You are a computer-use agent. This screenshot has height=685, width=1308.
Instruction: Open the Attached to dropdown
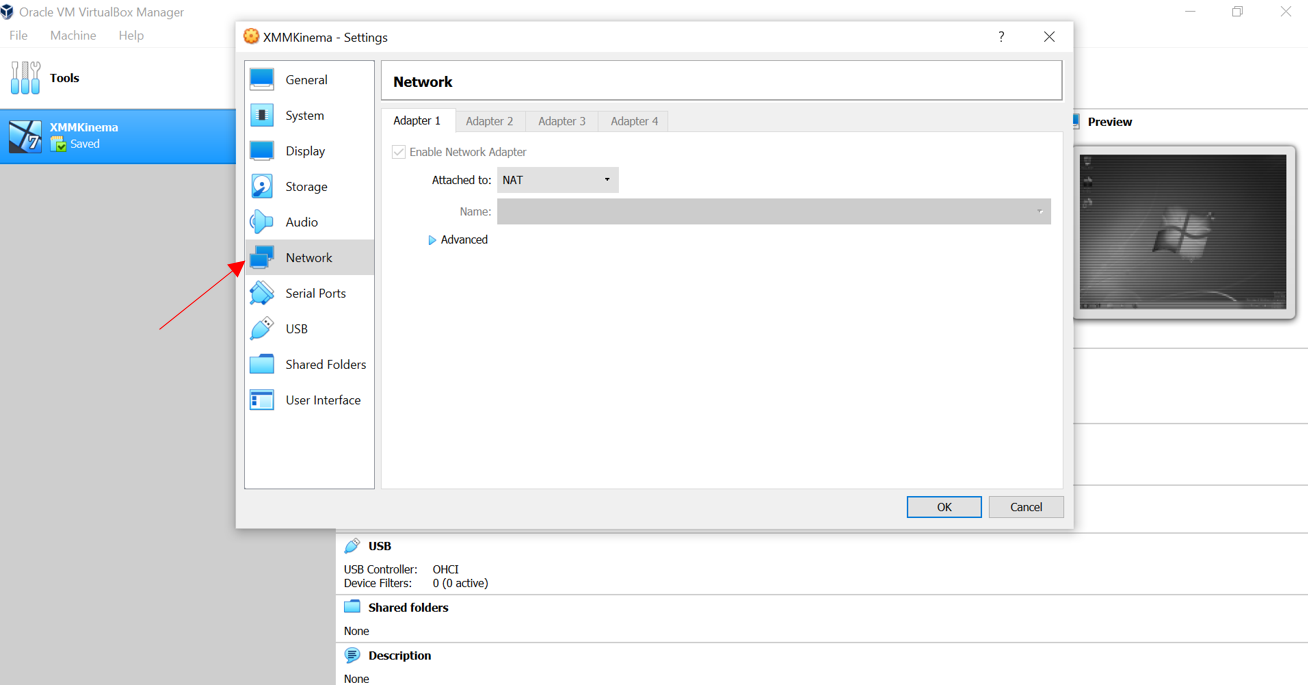[x=557, y=180]
